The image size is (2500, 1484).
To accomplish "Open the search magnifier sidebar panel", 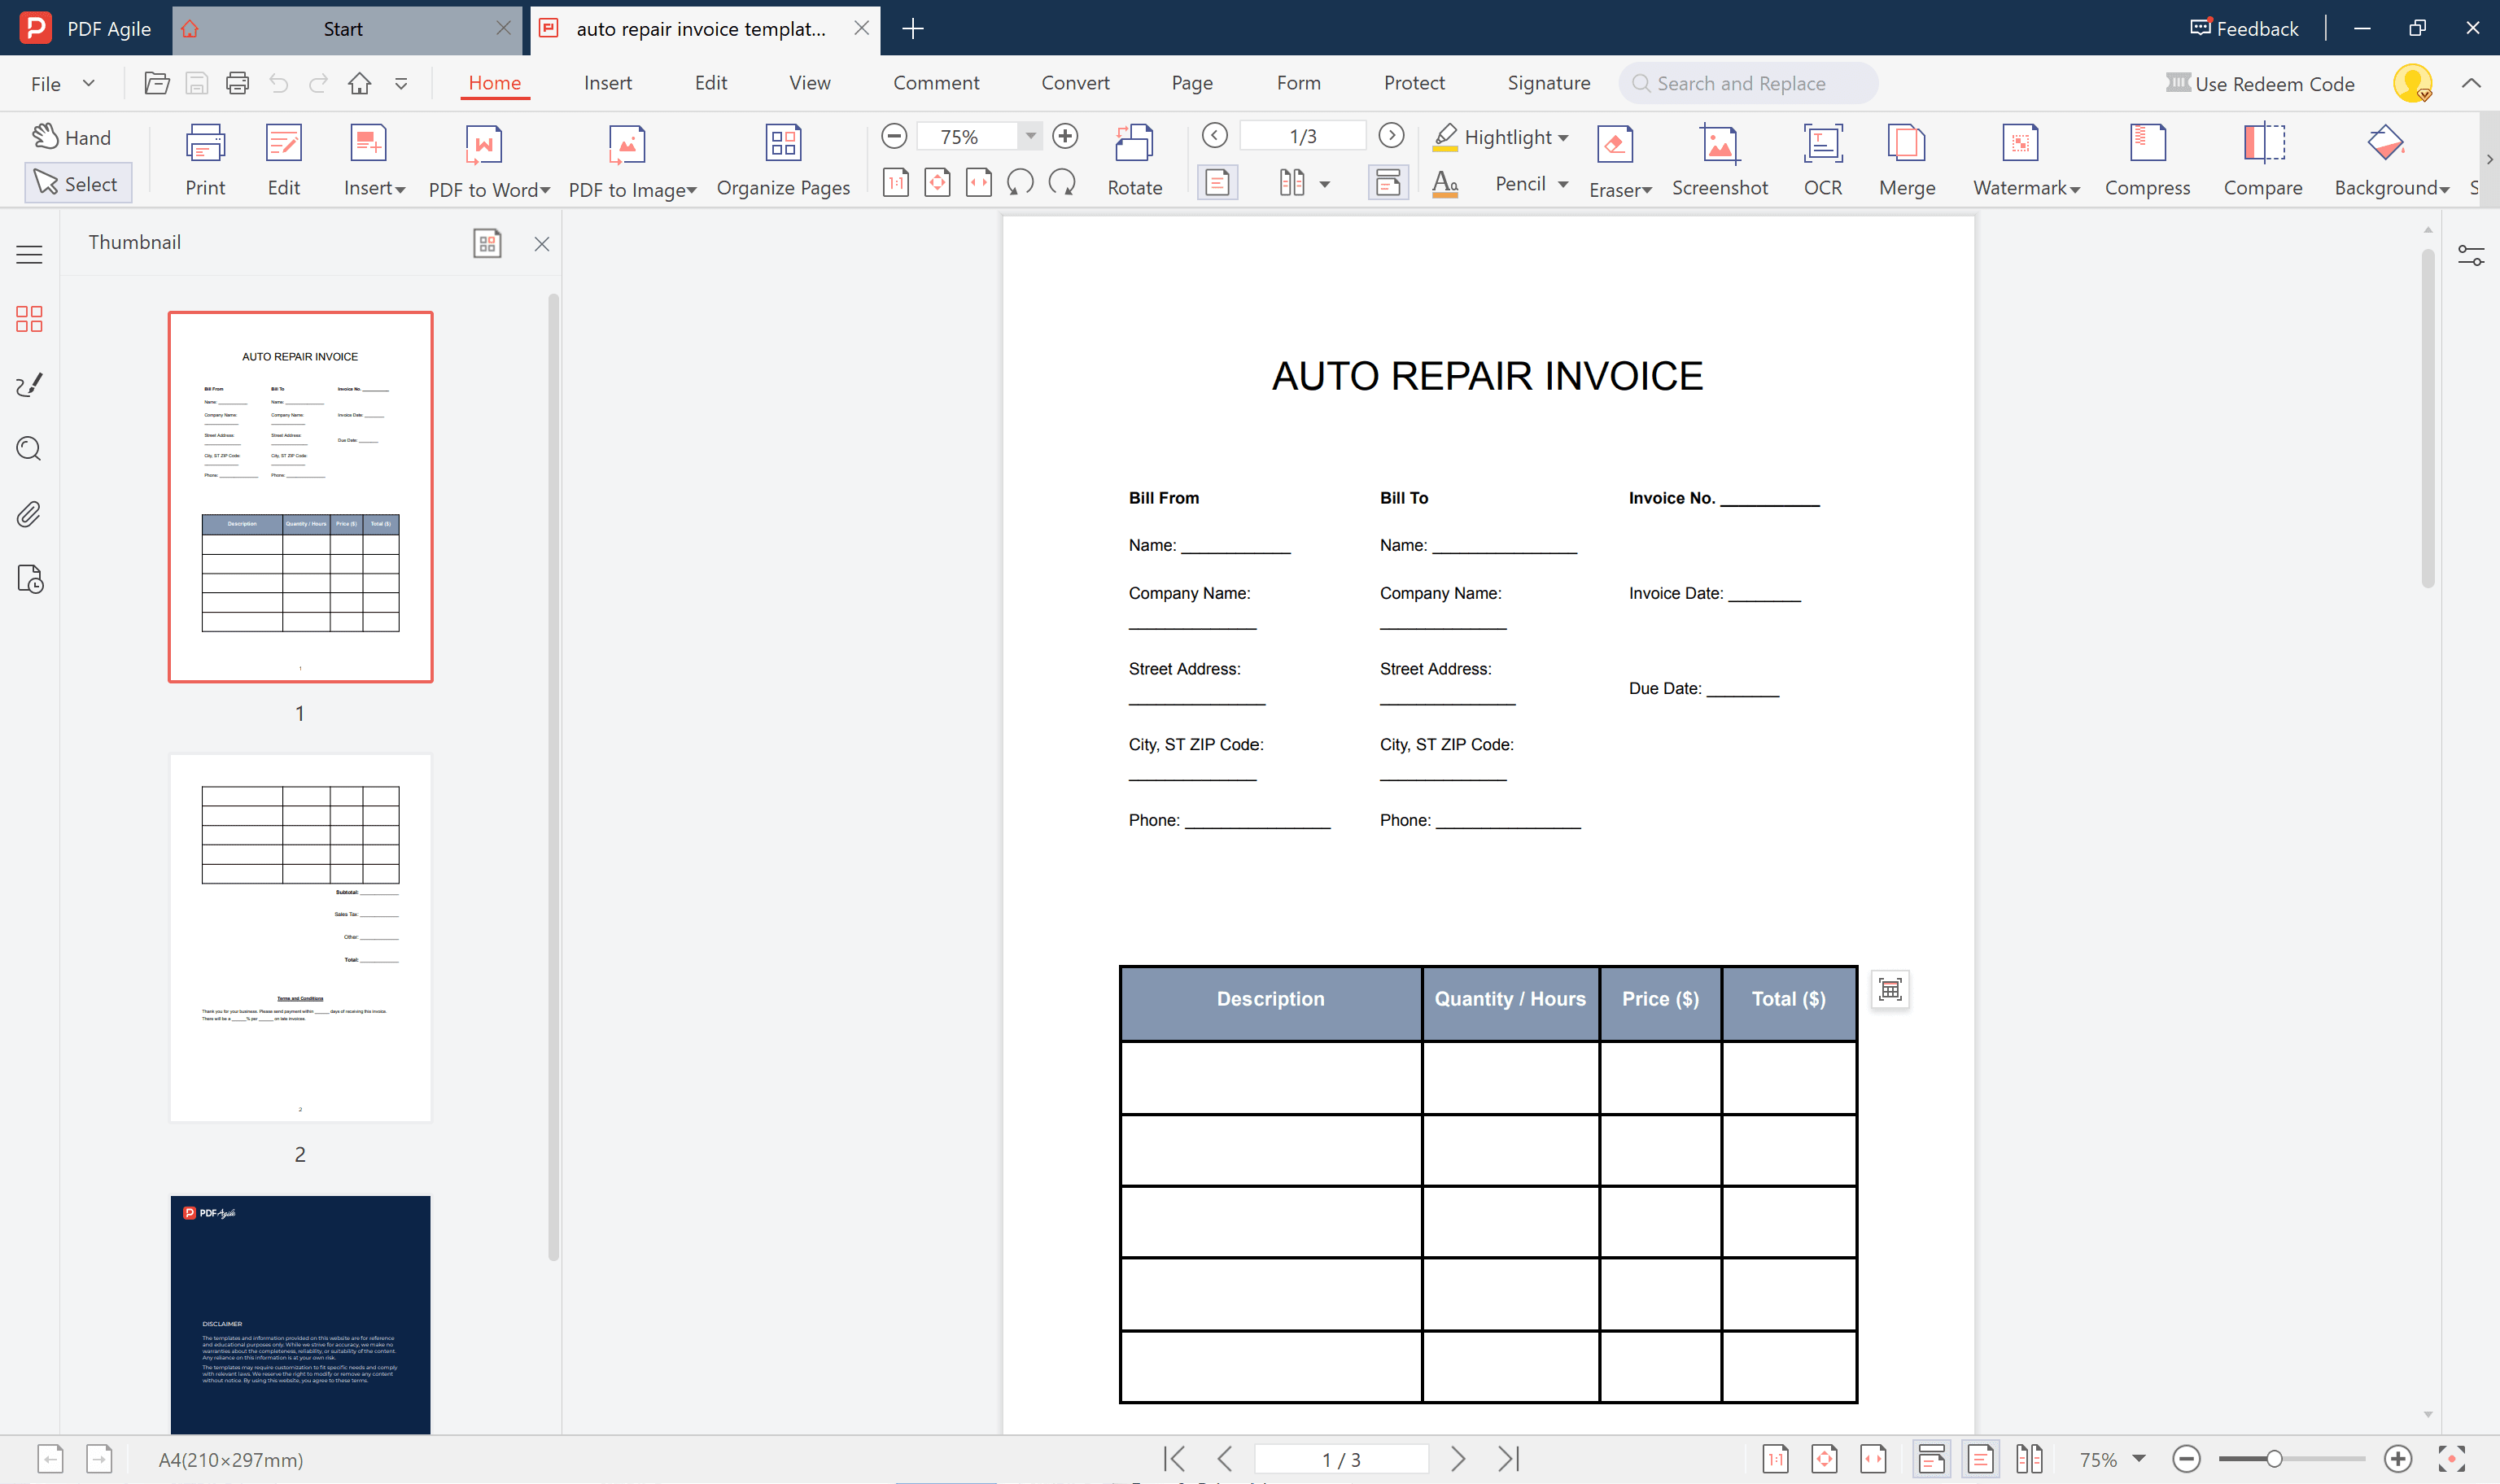I will 29,449.
